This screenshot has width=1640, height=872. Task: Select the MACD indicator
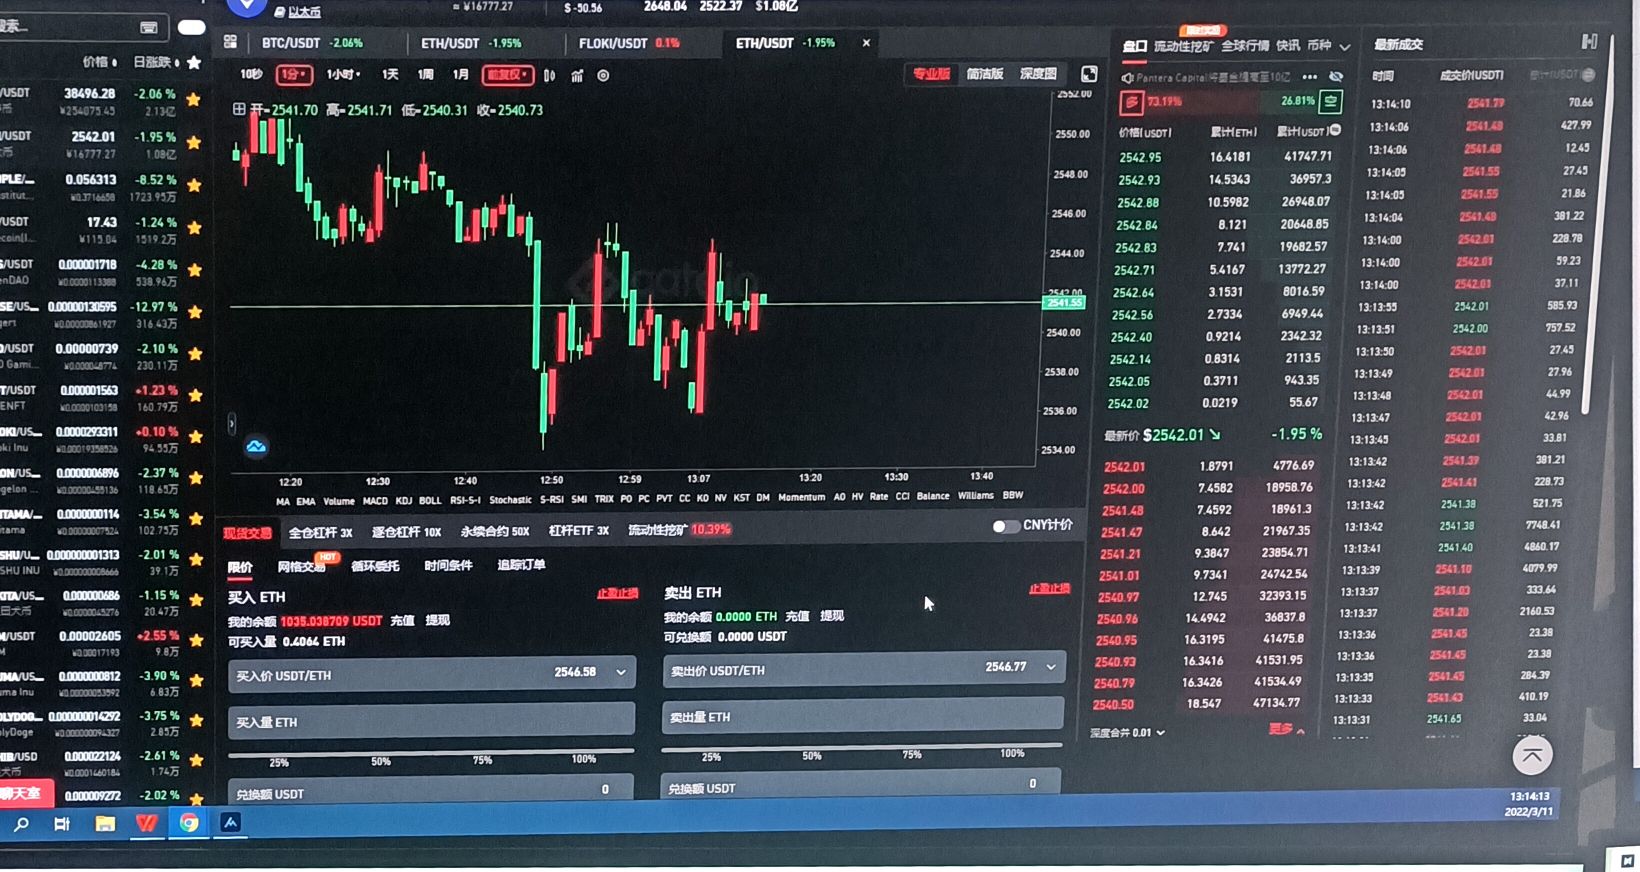click(x=375, y=501)
